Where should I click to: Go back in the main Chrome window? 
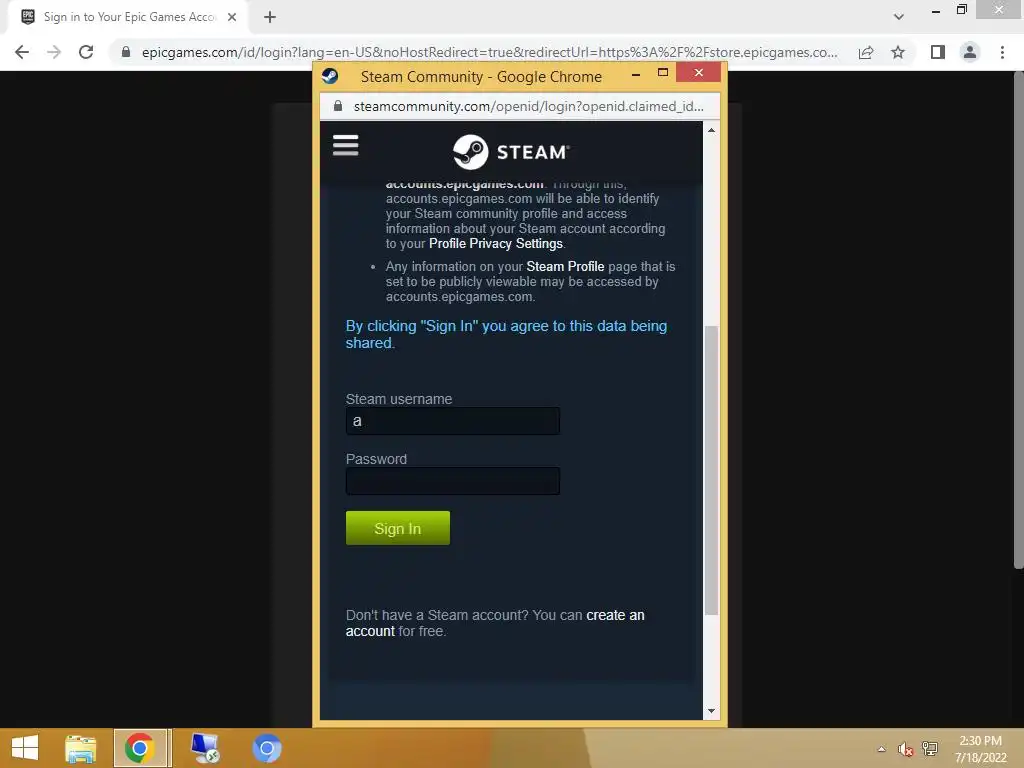(22, 52)
